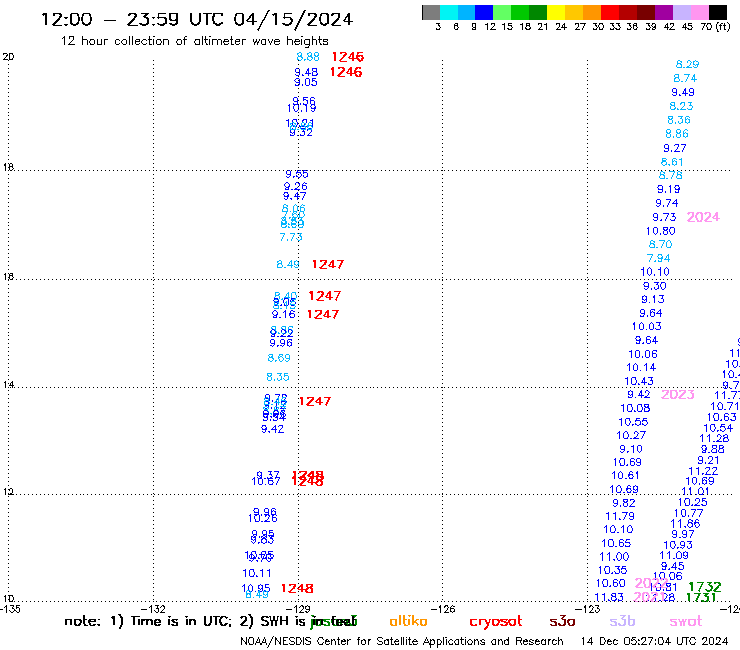740x650 pixels.
Task: Click the gray 3 ft legend swatch
Action: (x=431, y=12)
